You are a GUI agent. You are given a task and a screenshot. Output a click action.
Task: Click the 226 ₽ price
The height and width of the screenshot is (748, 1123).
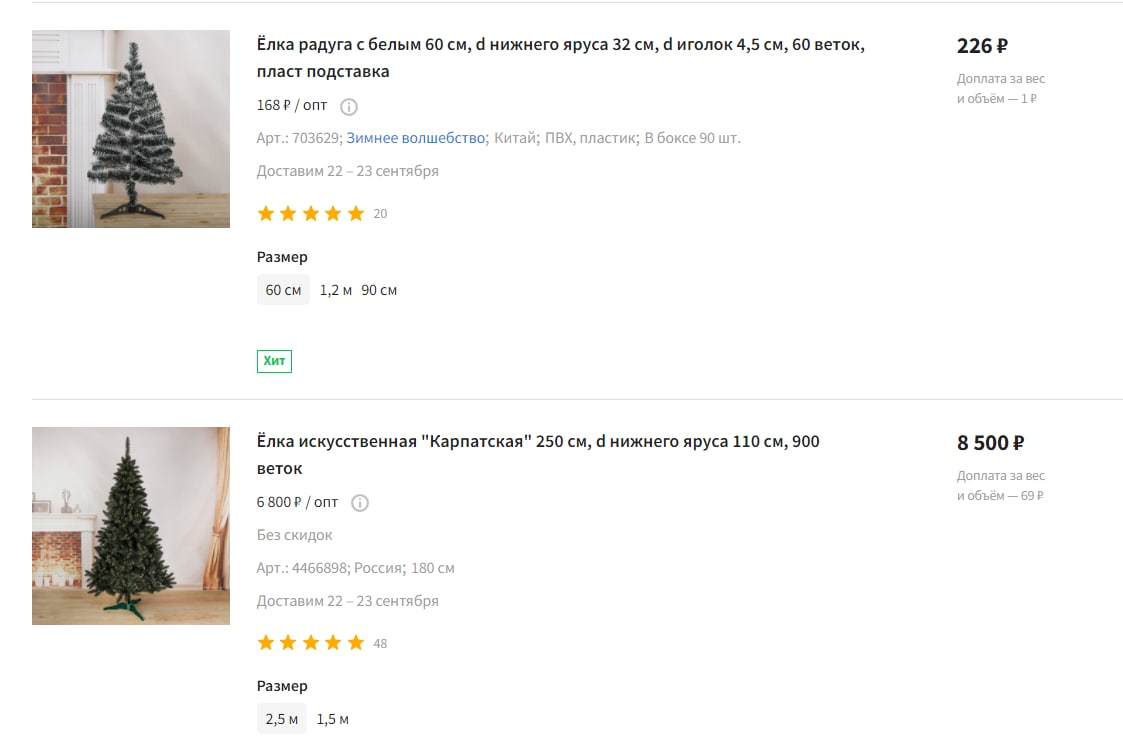click(x=982, y=46)
